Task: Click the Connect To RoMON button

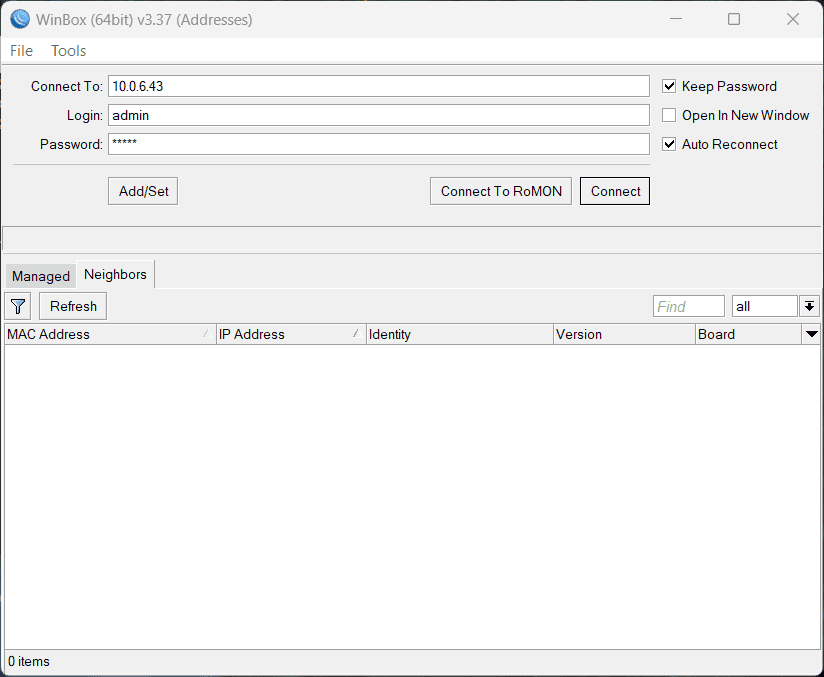Action: pyautogui.click(x=501, y=191)
